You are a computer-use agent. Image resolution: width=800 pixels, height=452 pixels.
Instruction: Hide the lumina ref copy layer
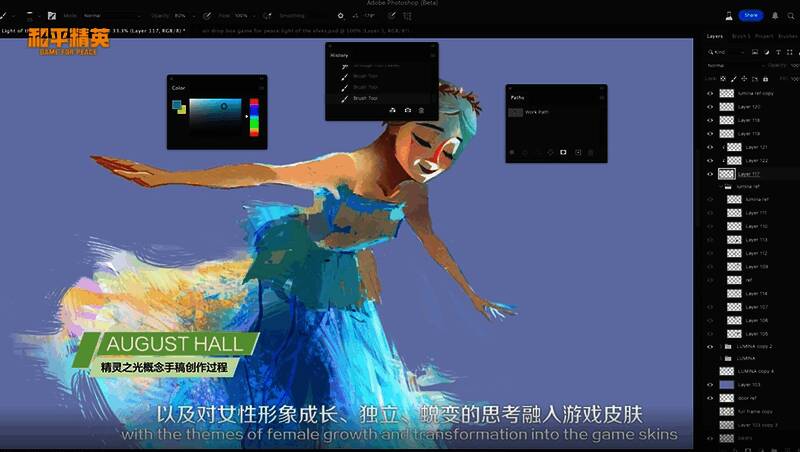pyautogui.click(x=710, y=93)
